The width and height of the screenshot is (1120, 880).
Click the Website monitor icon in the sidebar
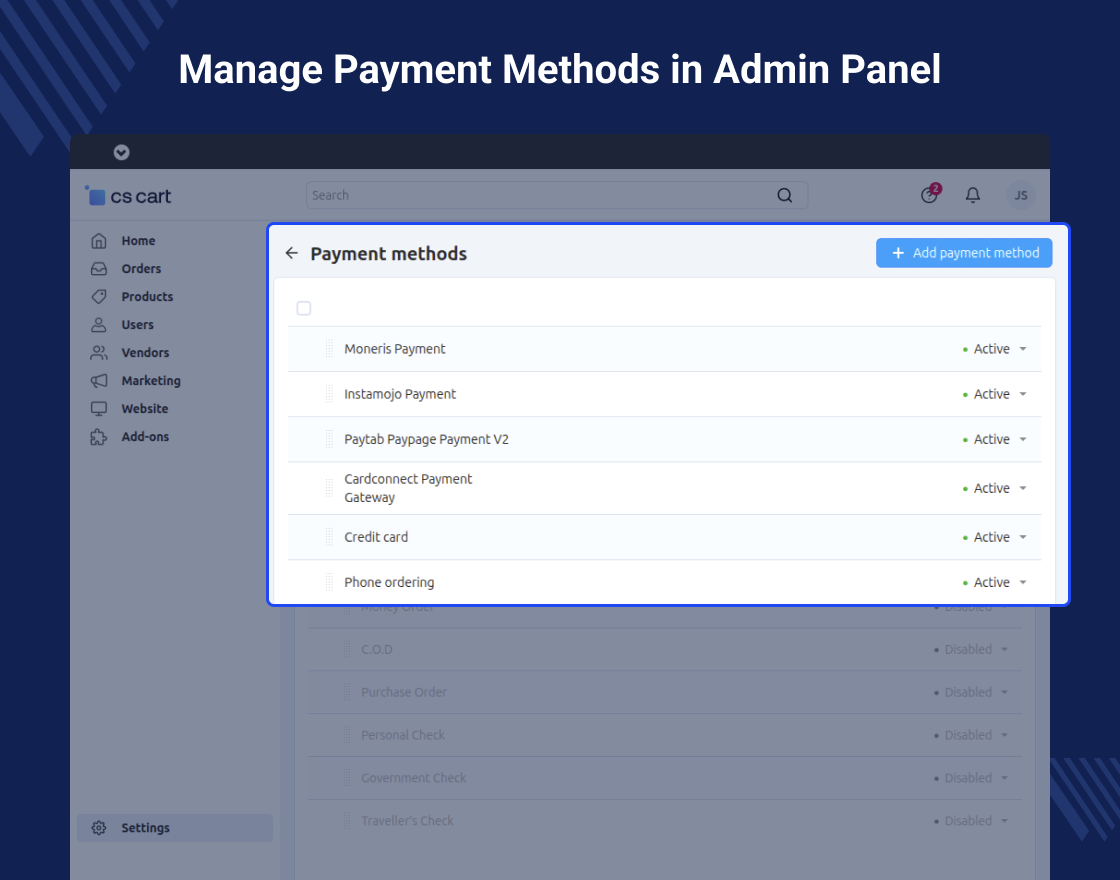99,409
